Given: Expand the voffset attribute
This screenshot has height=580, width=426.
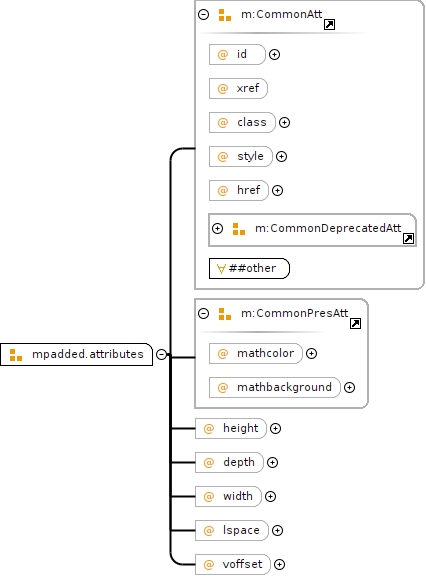Looking at the screenshot, I should click(279, 564).
